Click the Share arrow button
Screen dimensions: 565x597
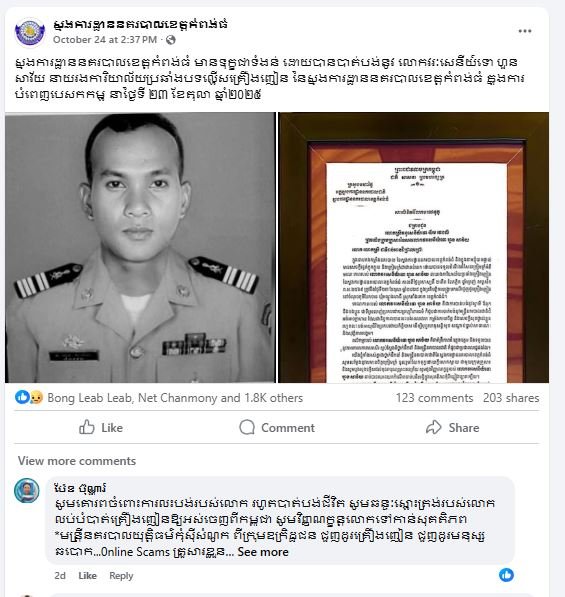[452, 428]
